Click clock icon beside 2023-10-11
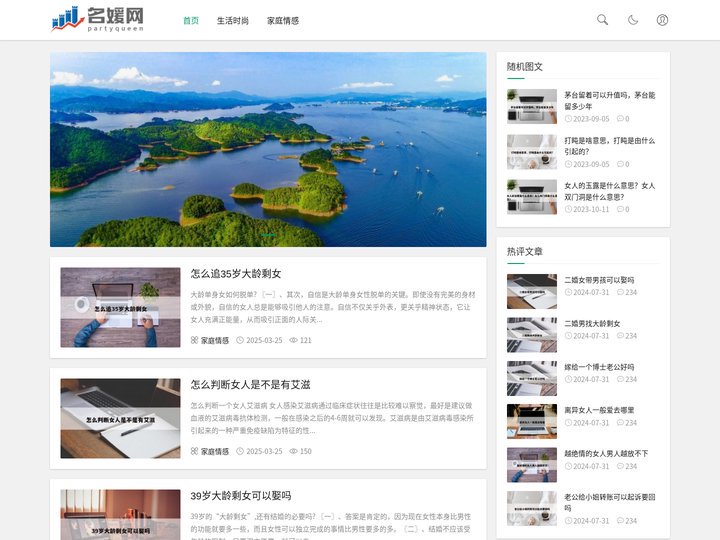720x540 pixels. (x=568, y=209)
